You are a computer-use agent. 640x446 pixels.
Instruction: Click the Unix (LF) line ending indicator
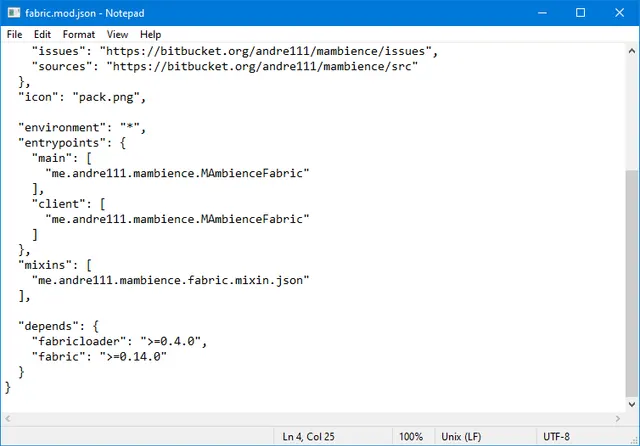pos(461,437)
